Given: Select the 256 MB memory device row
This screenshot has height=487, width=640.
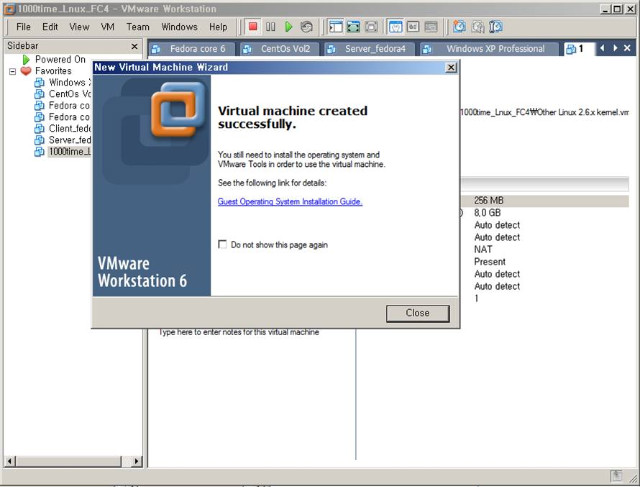Looking at the screenshot, I should coord(544,200).
